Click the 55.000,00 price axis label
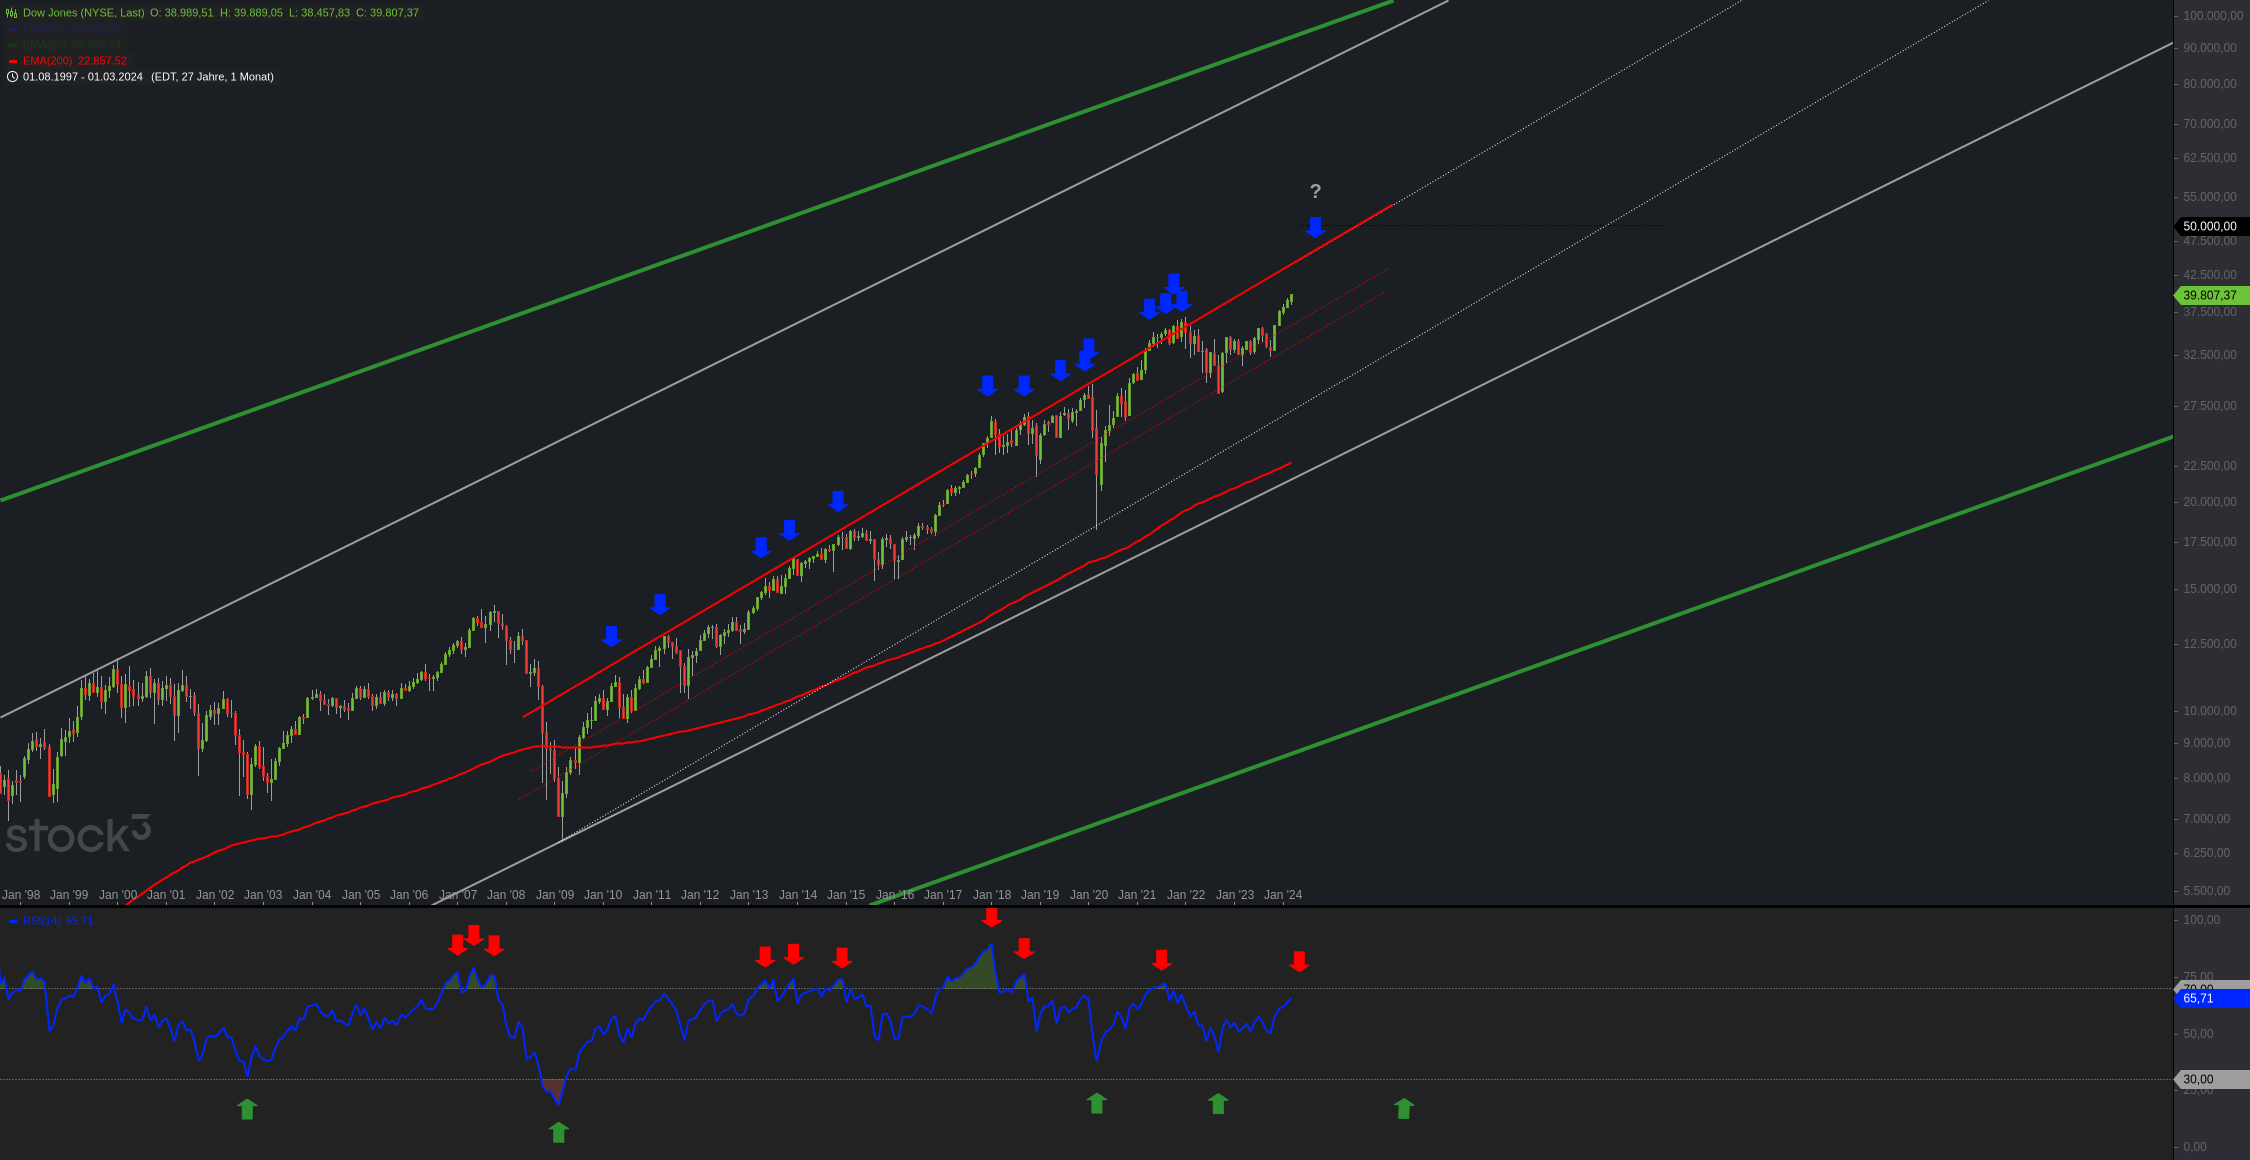Viewport: 2250px width, 1160px height. tap(2210, 197)
